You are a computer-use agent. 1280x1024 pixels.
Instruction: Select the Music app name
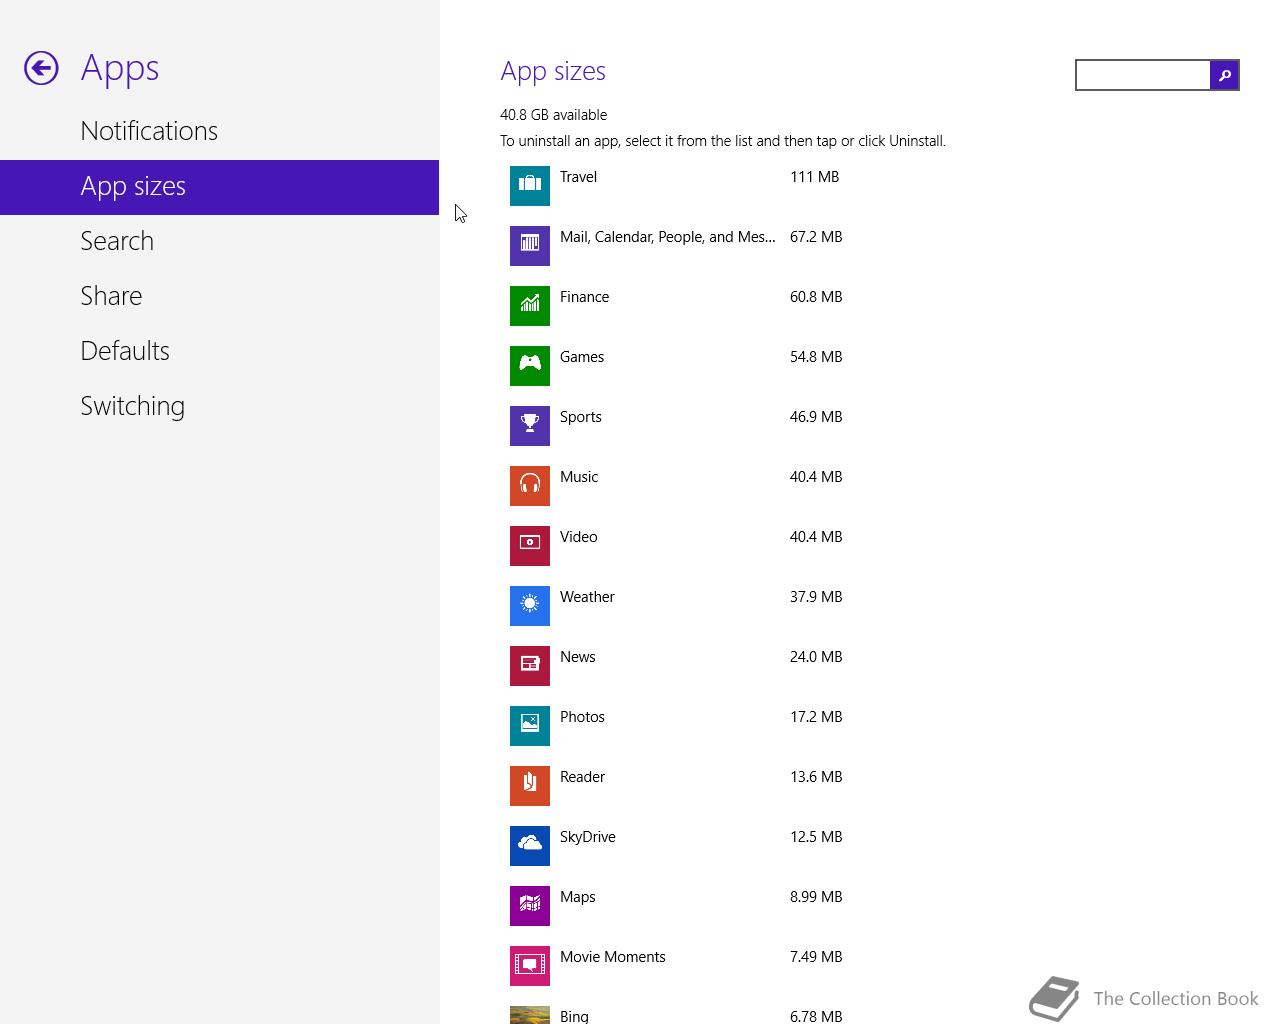(579, 477)
